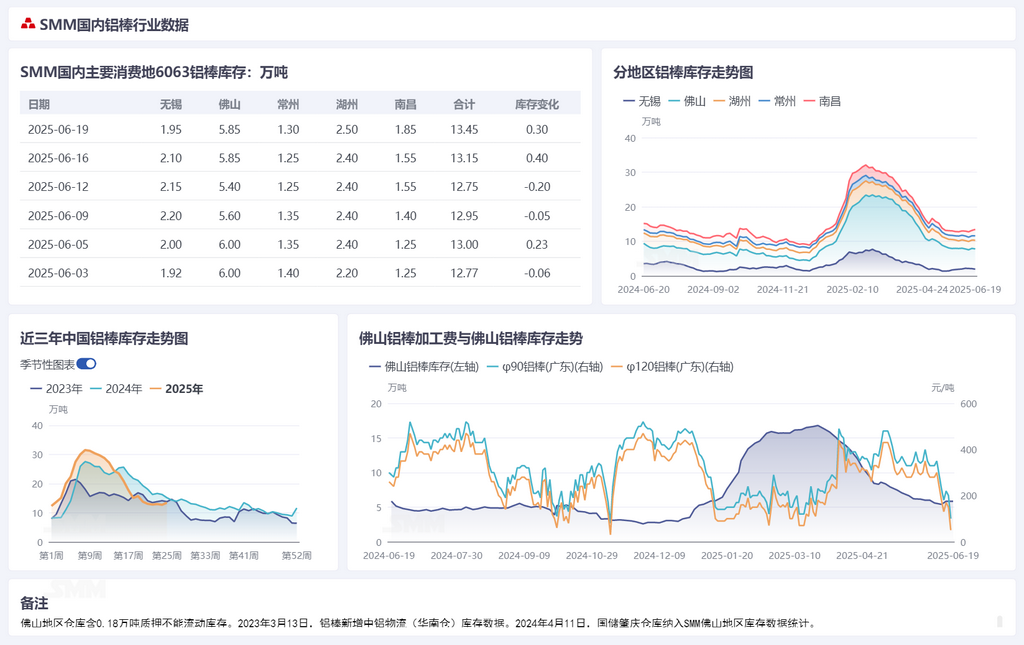1024x645 pixels.
Task: Select the 2025-06-09 date cell
Action: (58, 215)
